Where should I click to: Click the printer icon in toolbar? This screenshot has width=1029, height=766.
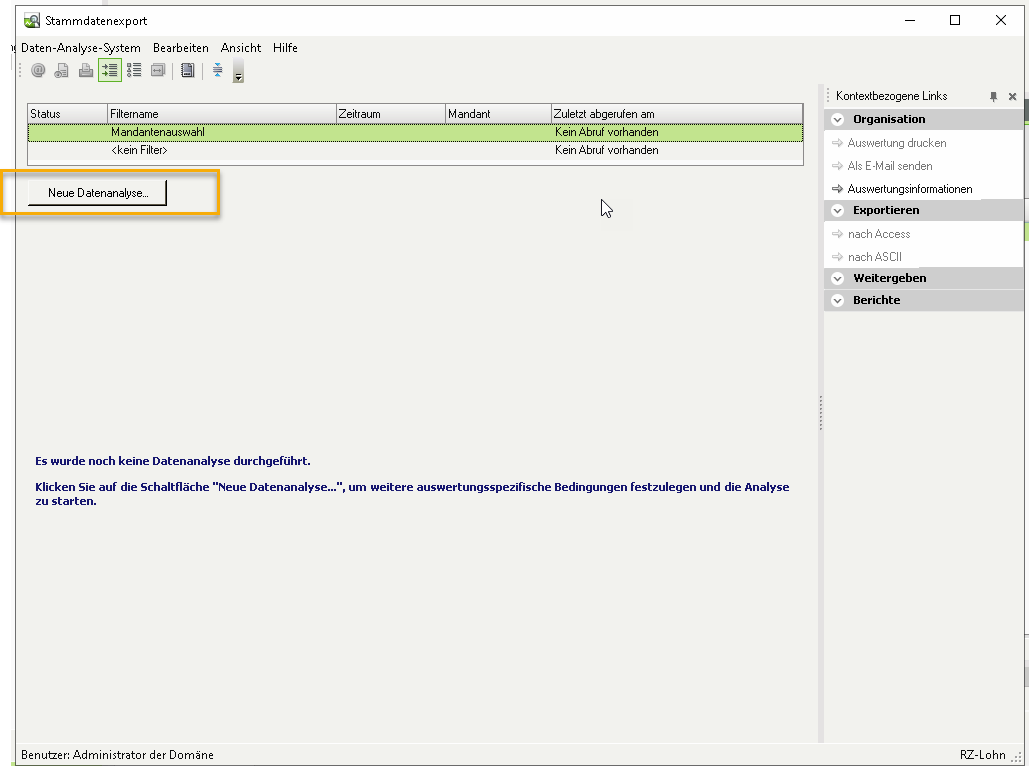pyautogui.click(x=86, y=70)
